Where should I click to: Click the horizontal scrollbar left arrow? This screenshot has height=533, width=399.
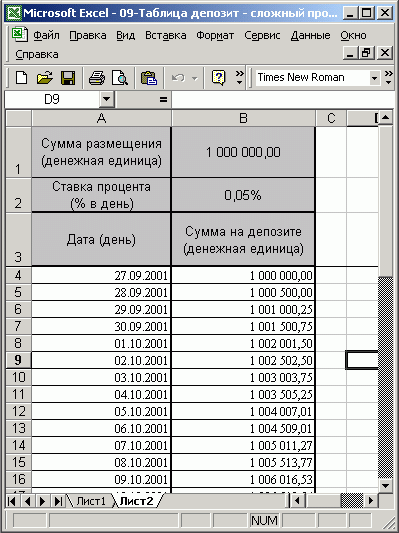(x=297, y=500)
